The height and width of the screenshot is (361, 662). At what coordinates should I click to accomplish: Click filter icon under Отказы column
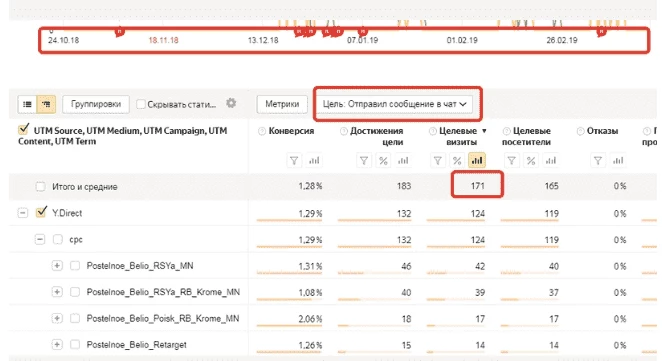(598, 160)
